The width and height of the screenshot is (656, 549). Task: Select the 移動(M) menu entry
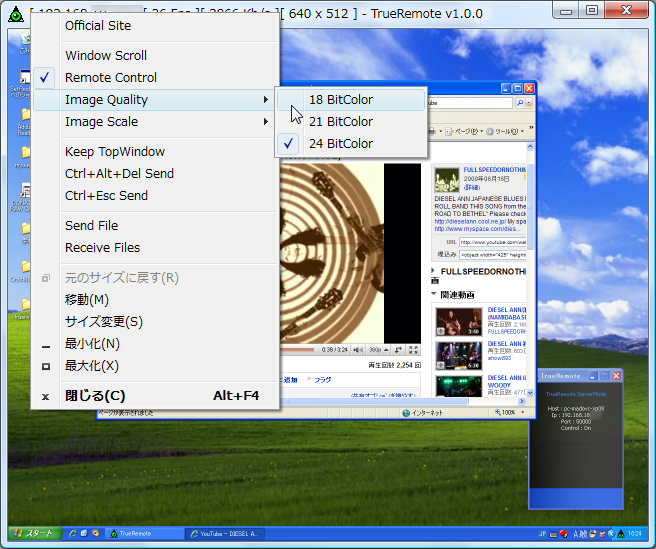click(155, 300)
